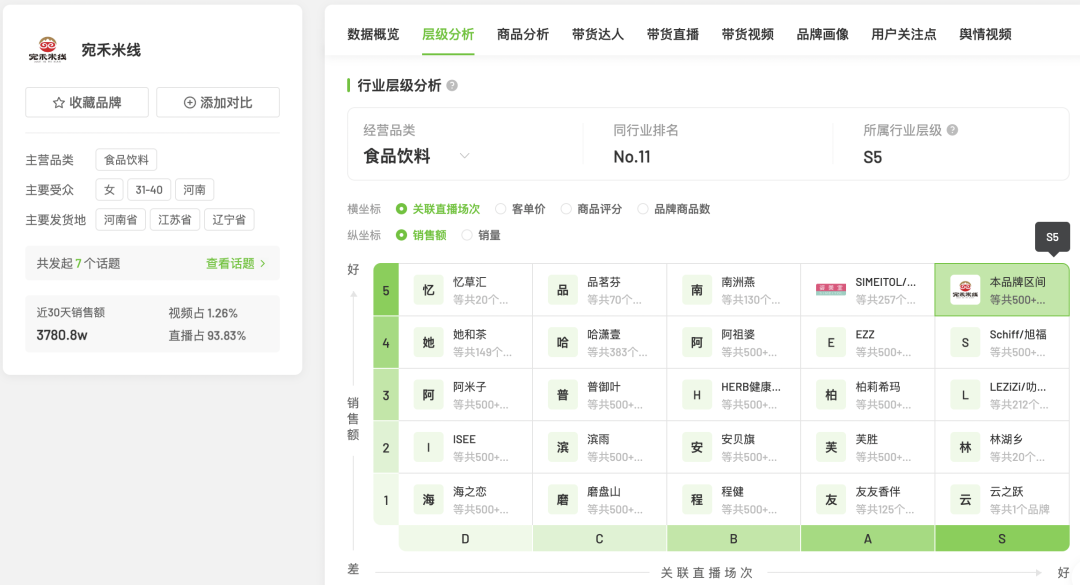Click the 3780.8w sales value
The image size is (1080, 585).
coord(62,336)
